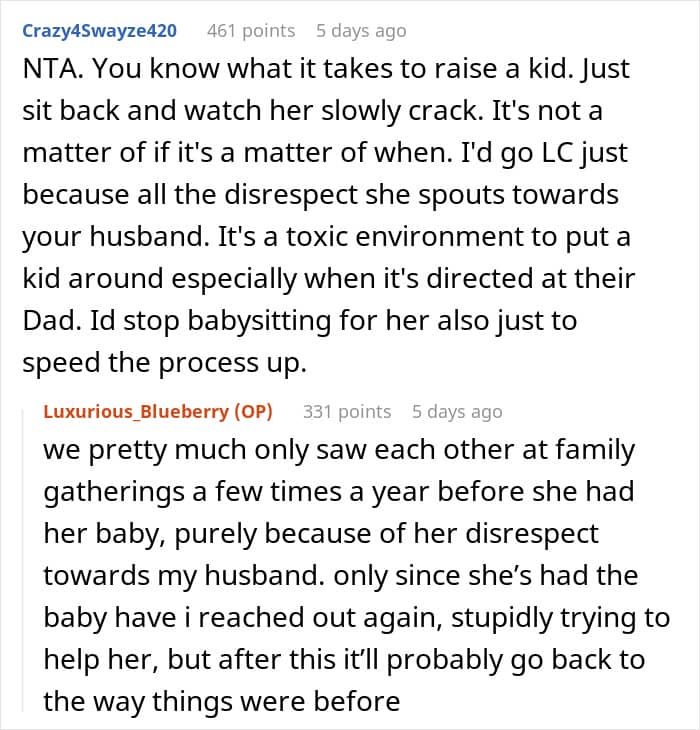Click the 461 points score

[x=250, y=31]
